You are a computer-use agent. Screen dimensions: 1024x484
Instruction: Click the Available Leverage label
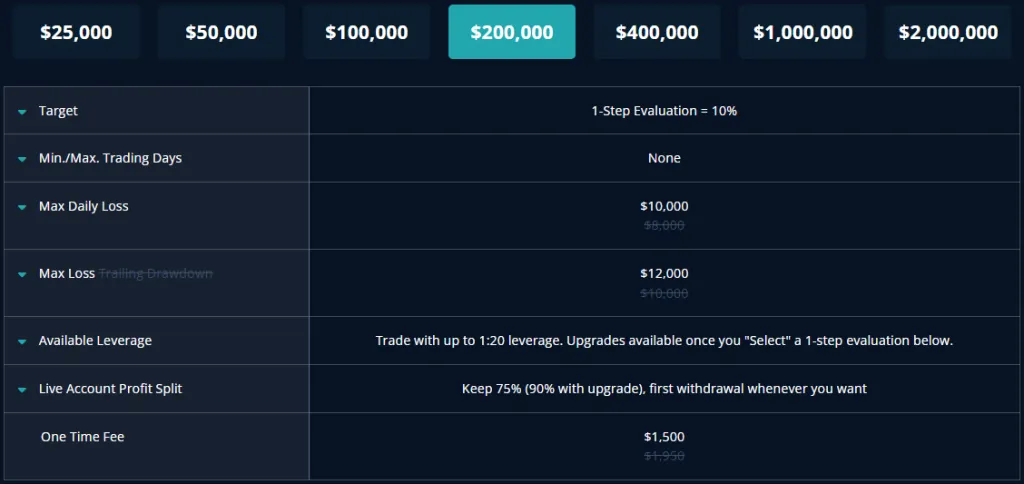point(95,341)
